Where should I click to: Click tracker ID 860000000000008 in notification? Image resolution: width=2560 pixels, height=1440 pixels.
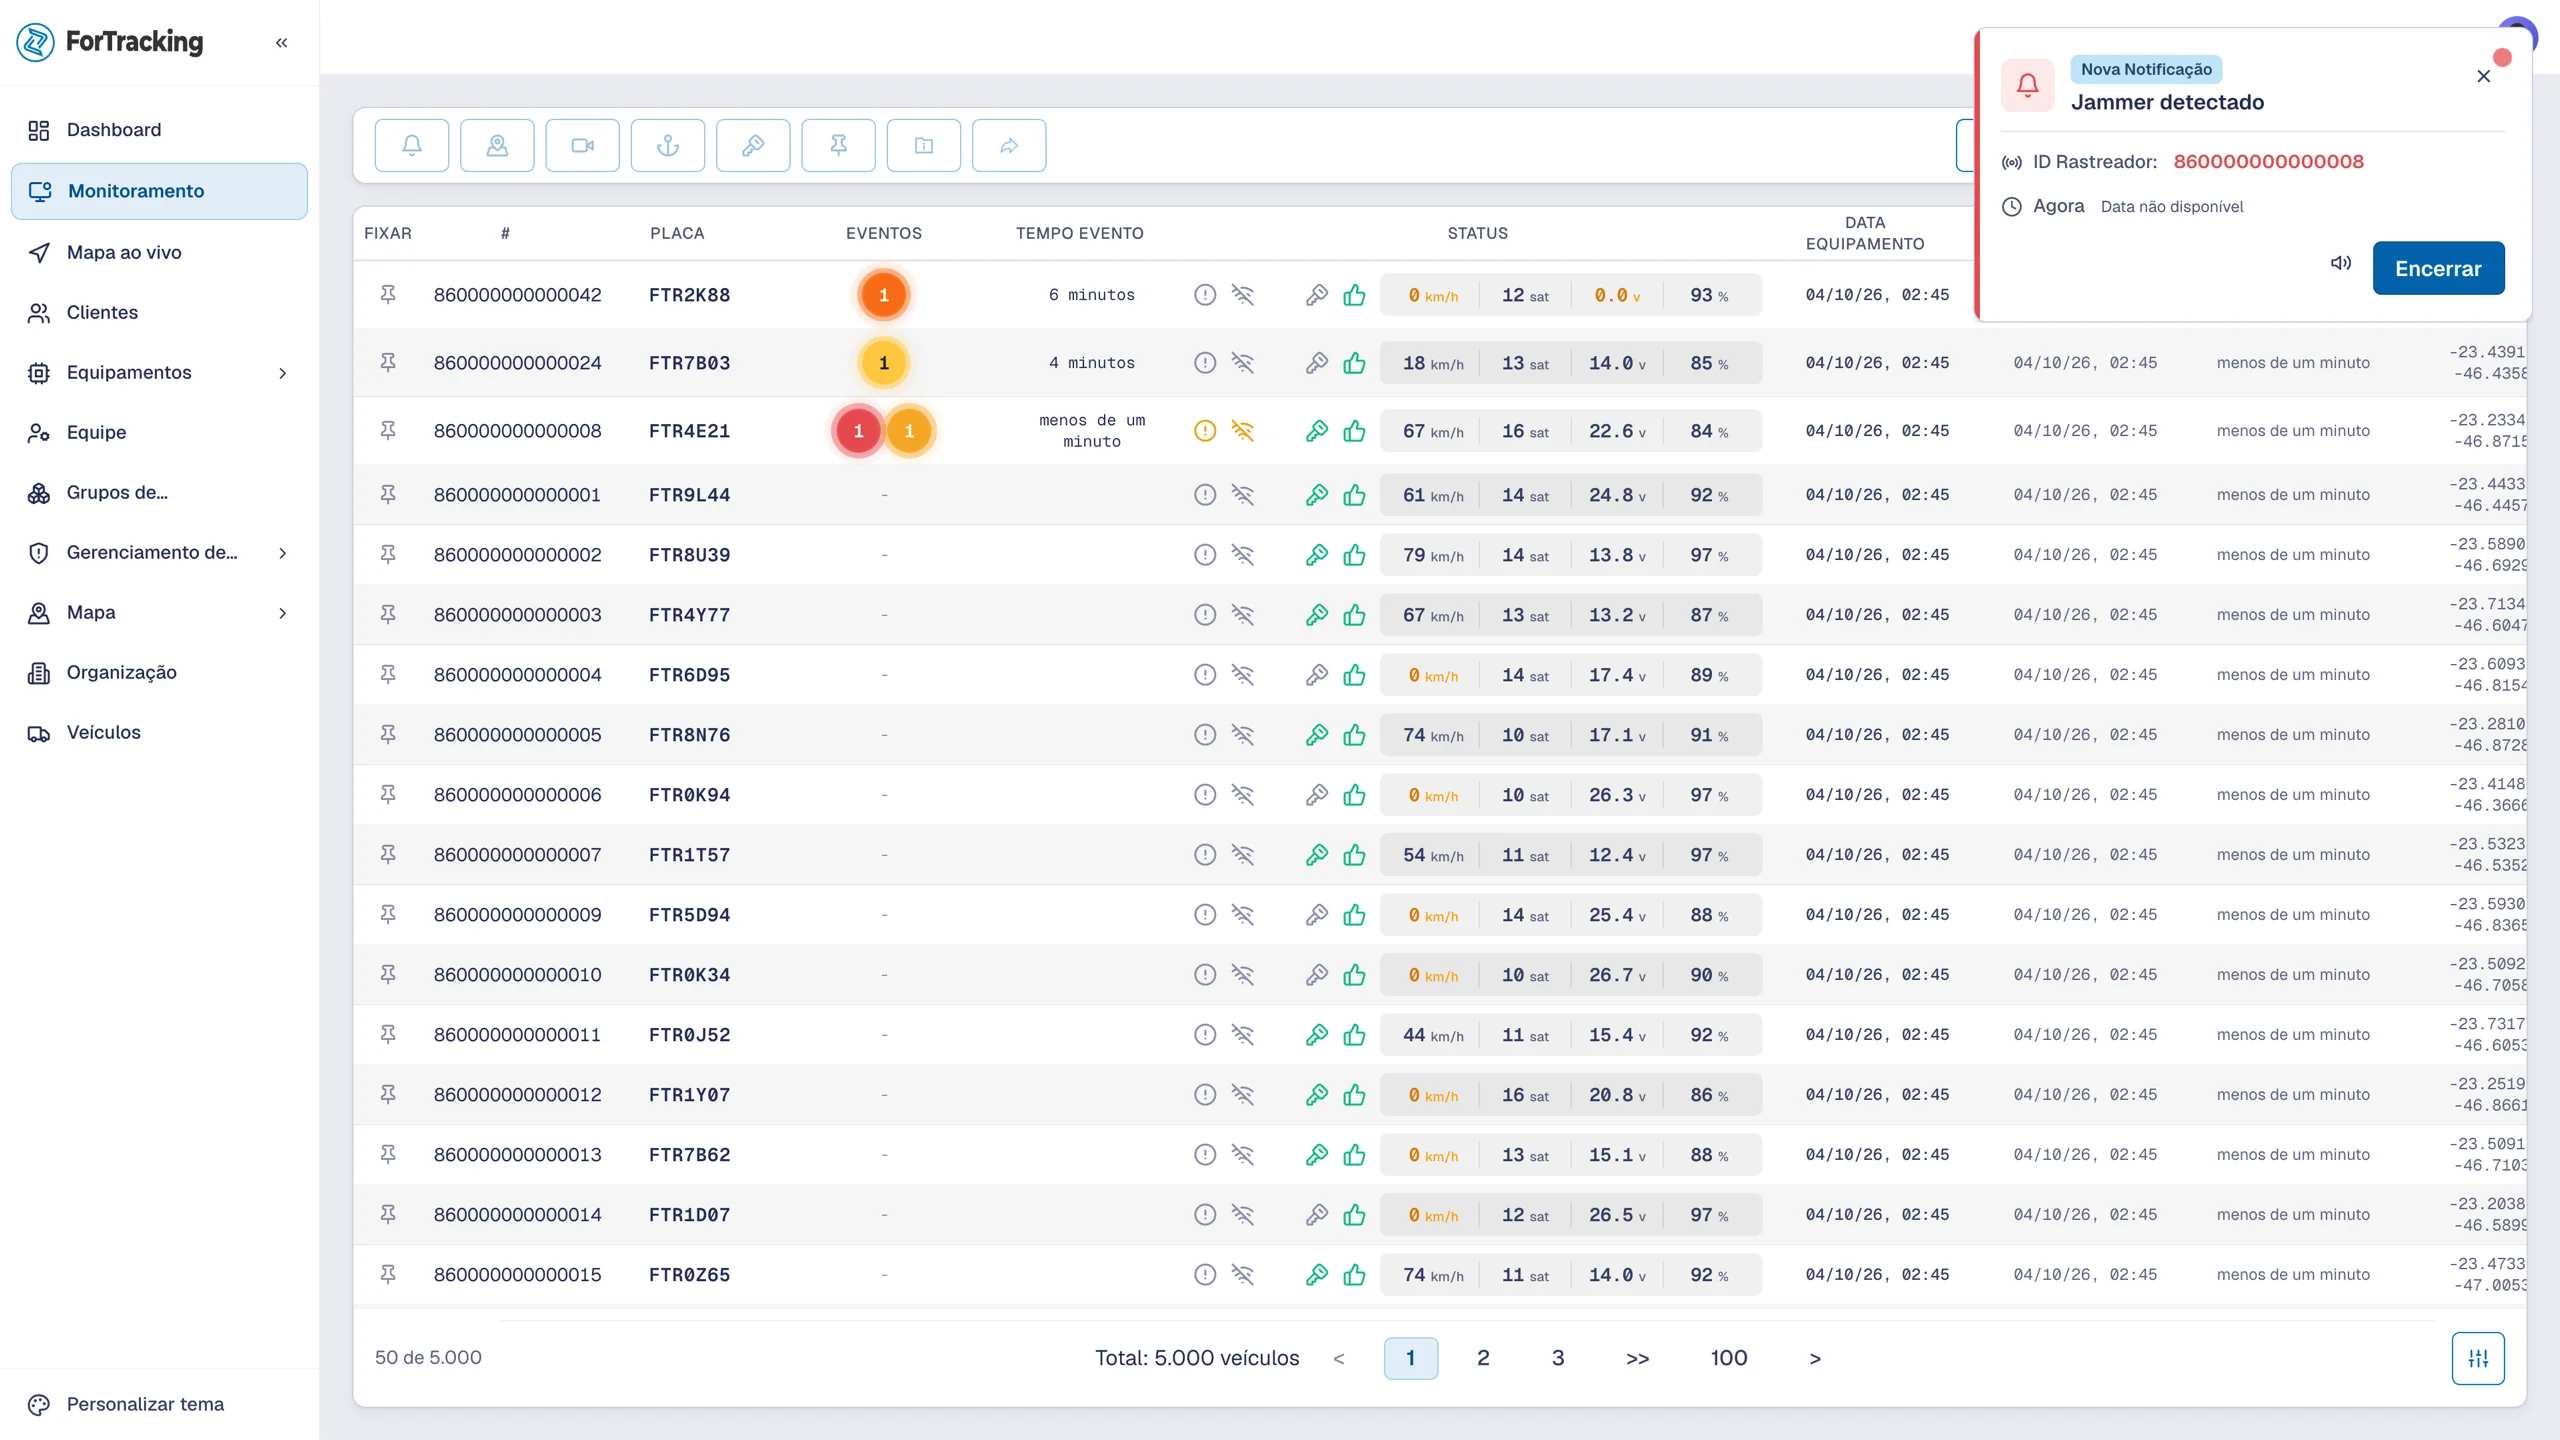pos(2268,162)
